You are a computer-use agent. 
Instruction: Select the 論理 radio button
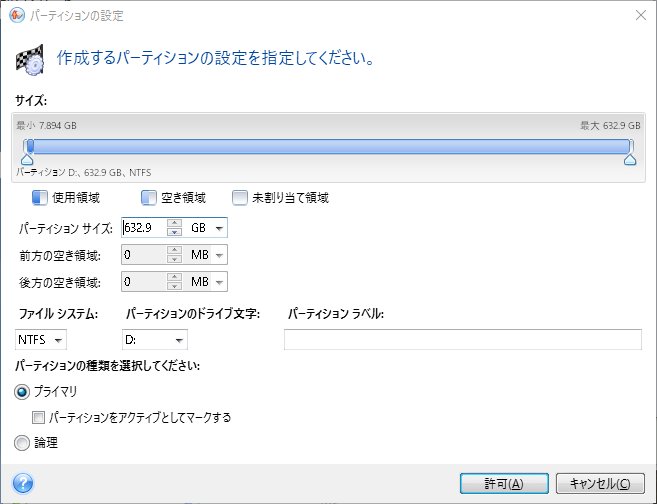(x=22, y=443)
